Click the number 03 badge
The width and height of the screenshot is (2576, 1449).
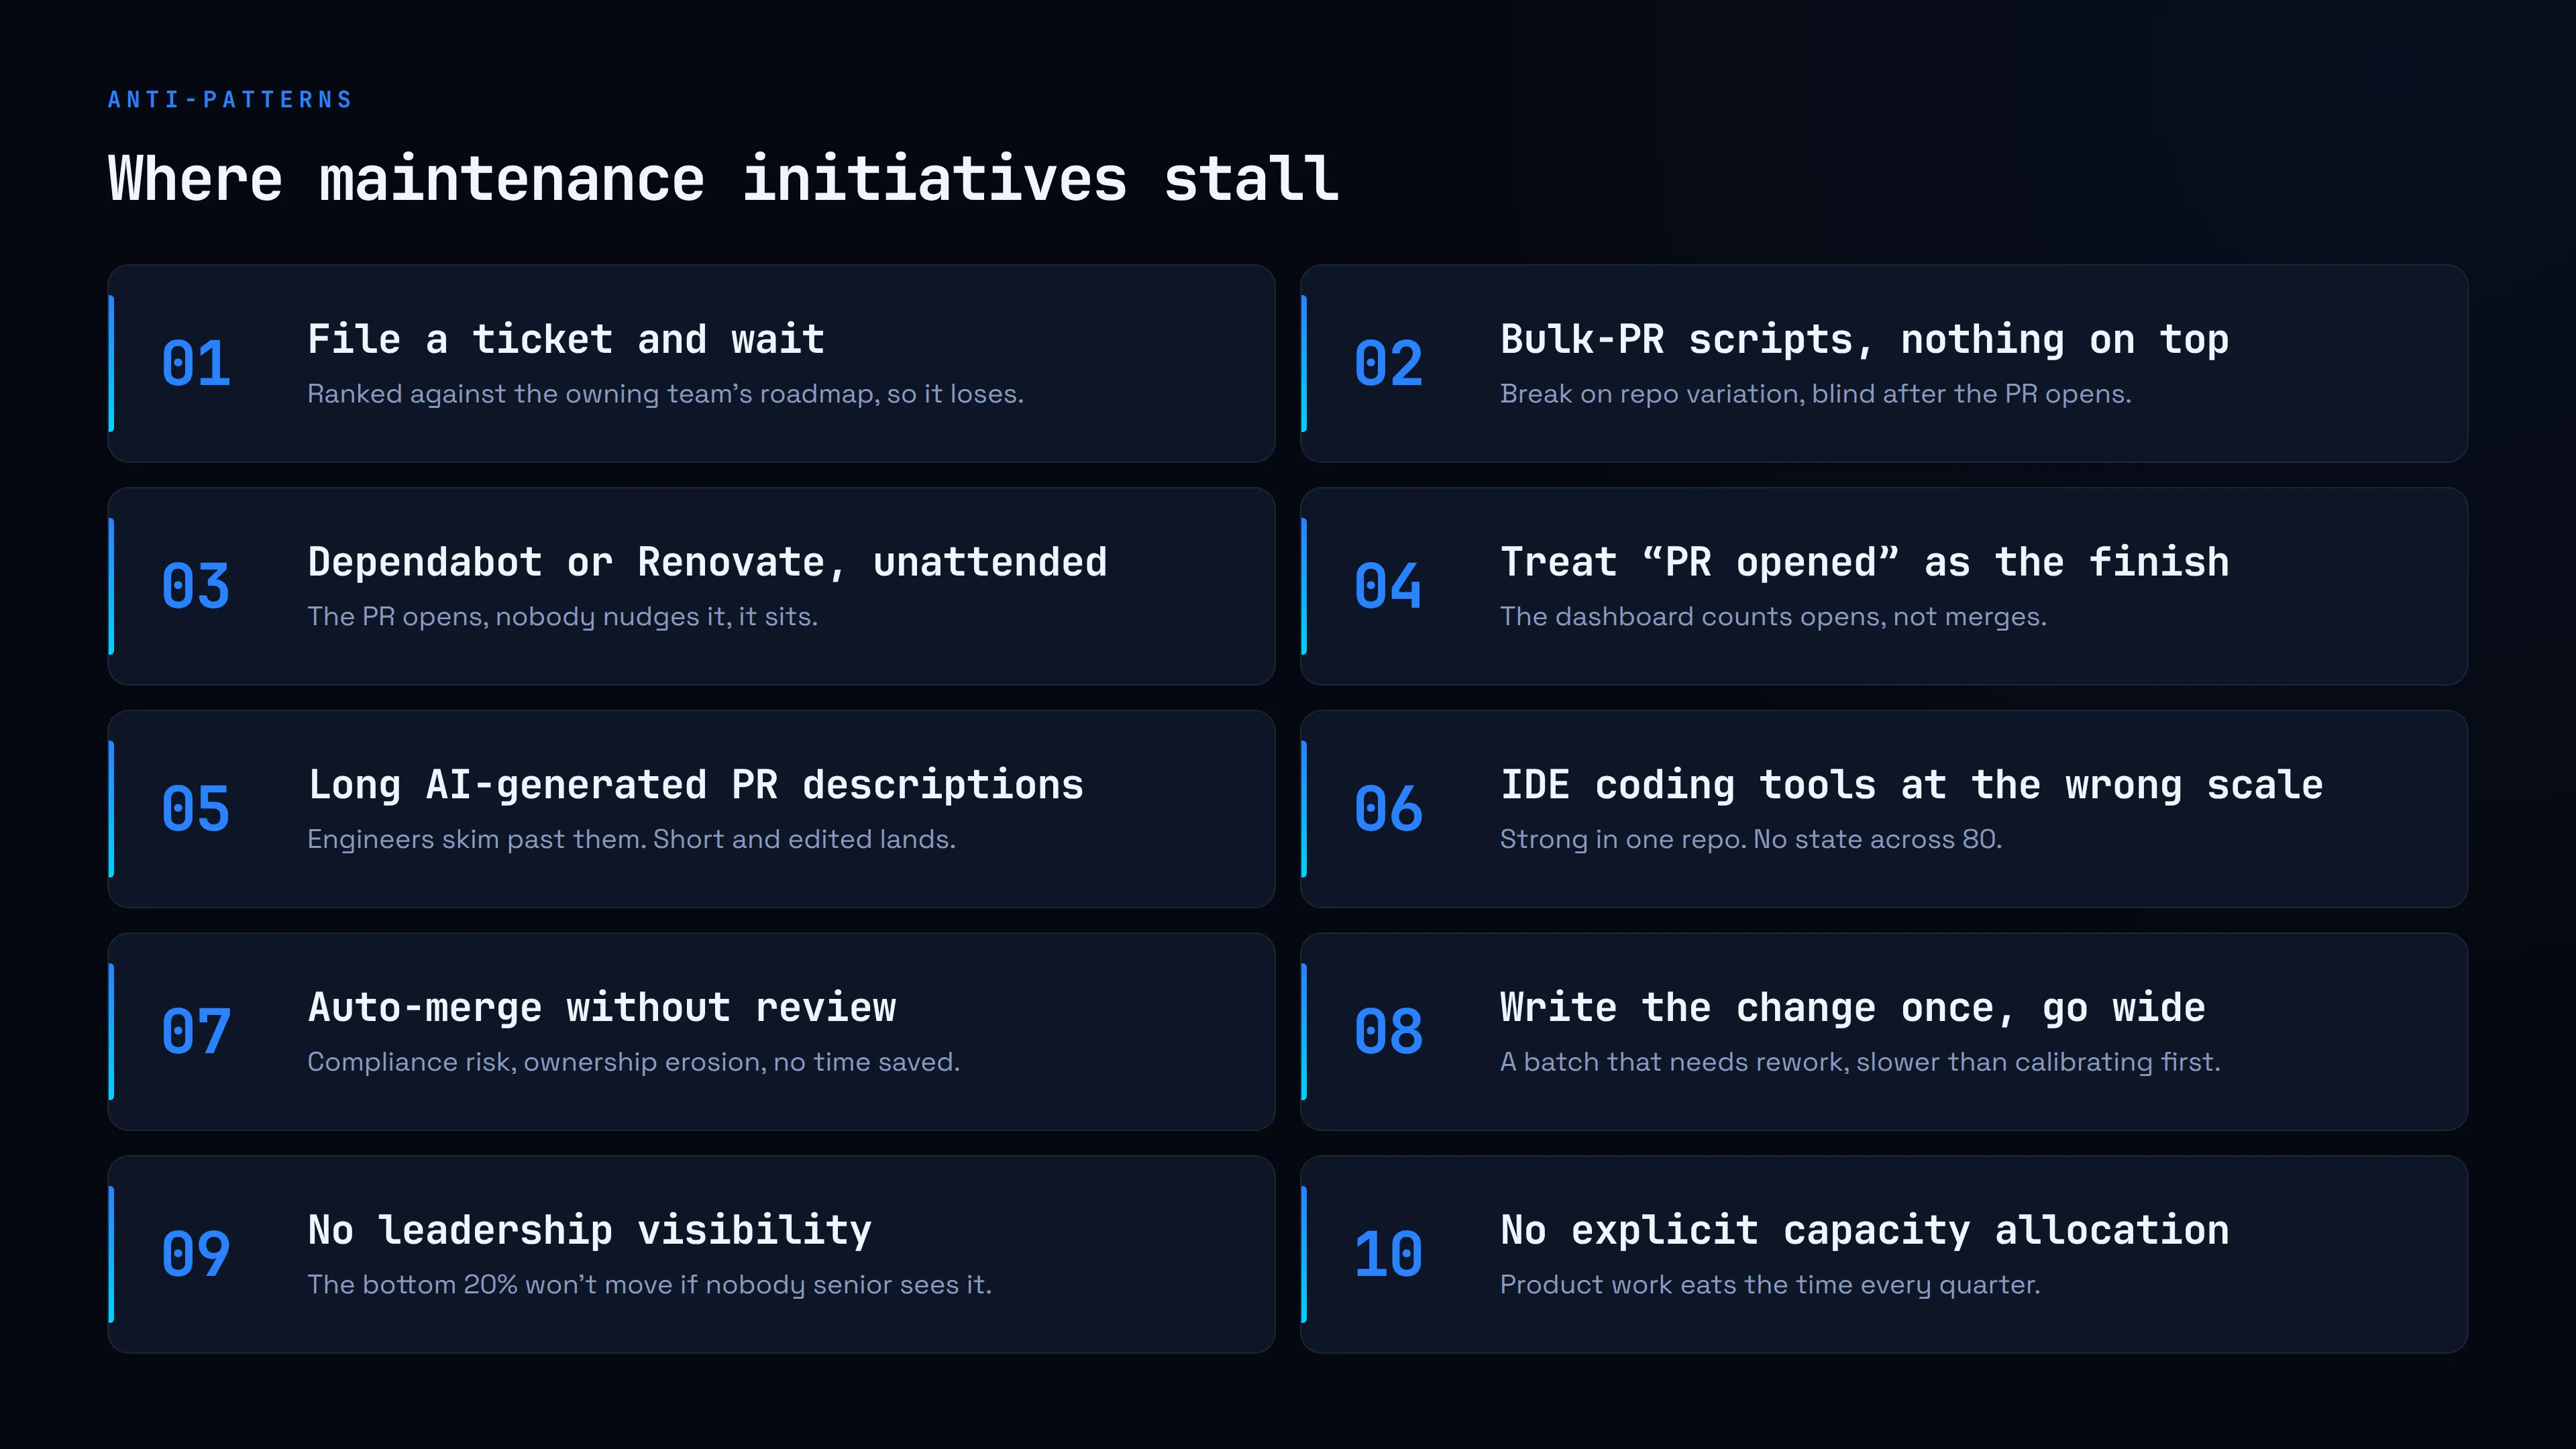[196, 587]
